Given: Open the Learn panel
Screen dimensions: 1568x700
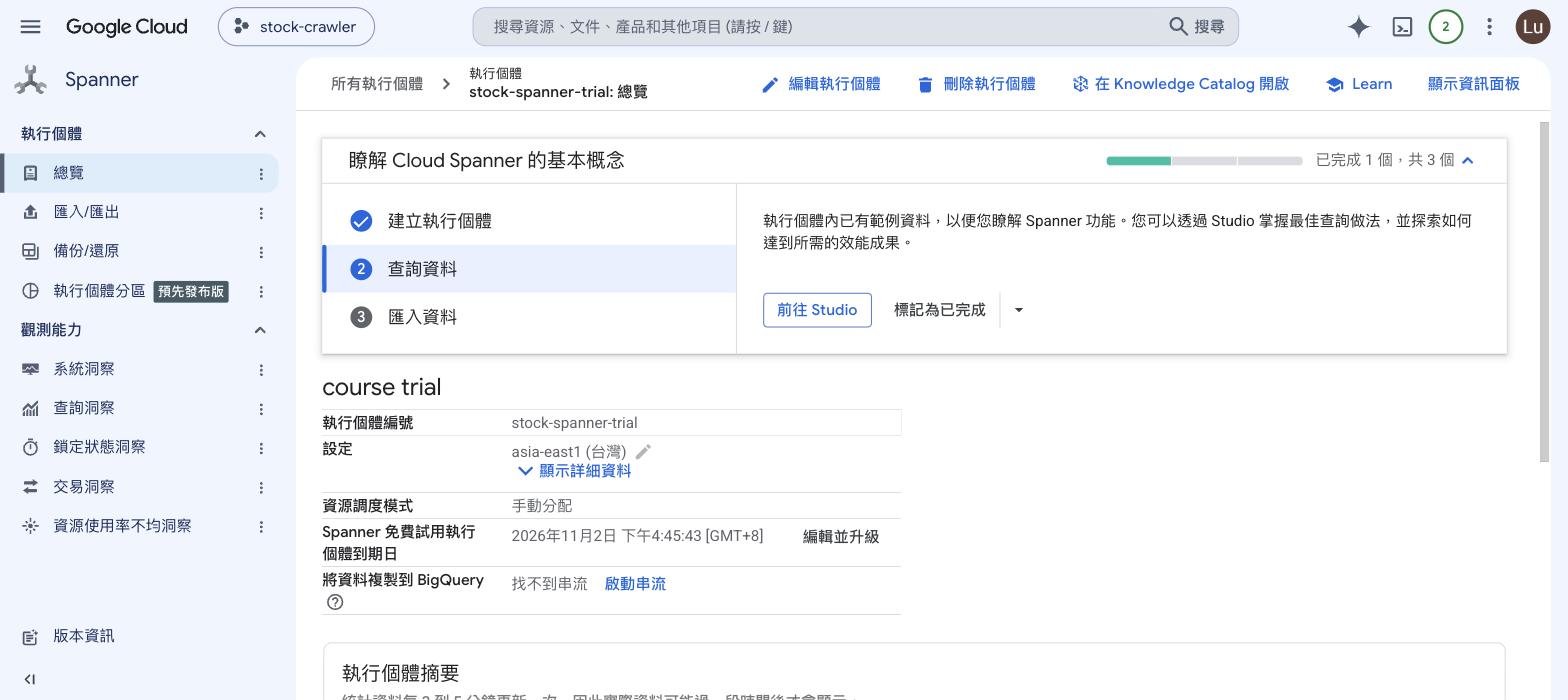Looking at the screenshot, I should coord(1359,84).
